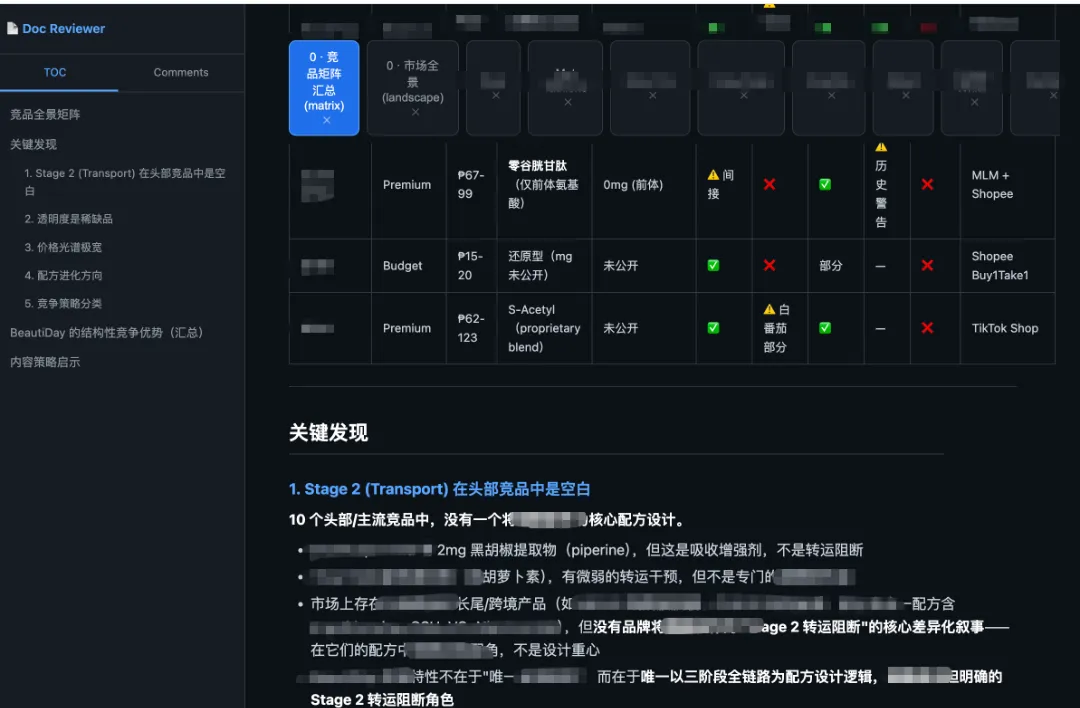The image size is (1080, 708).
Task: Select the TOC tab
Action: [56, 72]
